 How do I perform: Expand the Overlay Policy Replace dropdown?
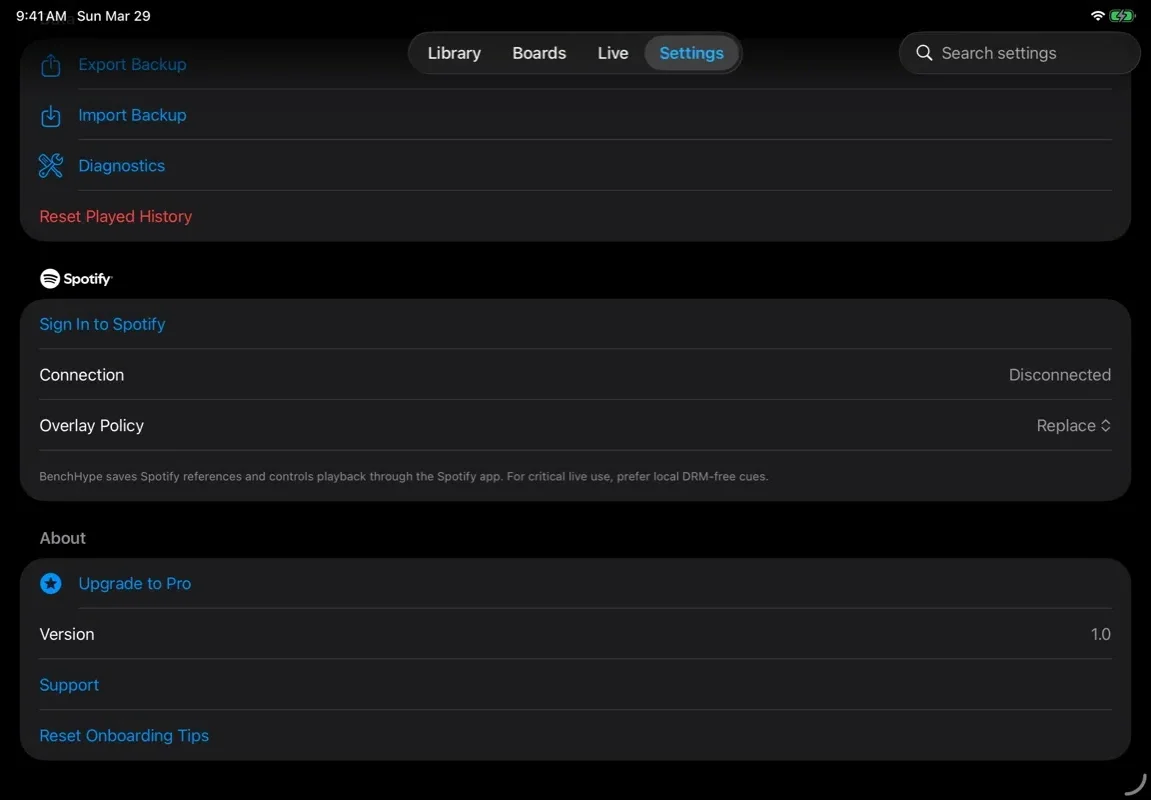coord(1073,426)
